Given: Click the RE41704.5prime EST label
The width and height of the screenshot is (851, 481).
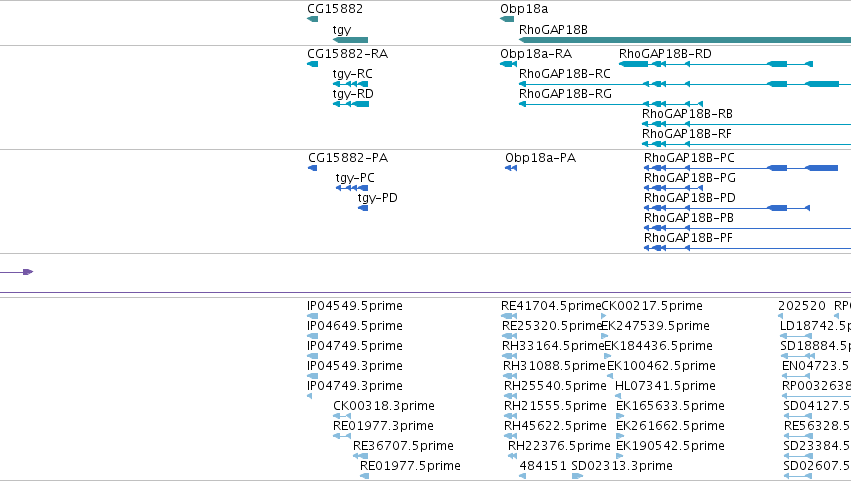Looking at the screenshot, I should click(x=551, y=306).
